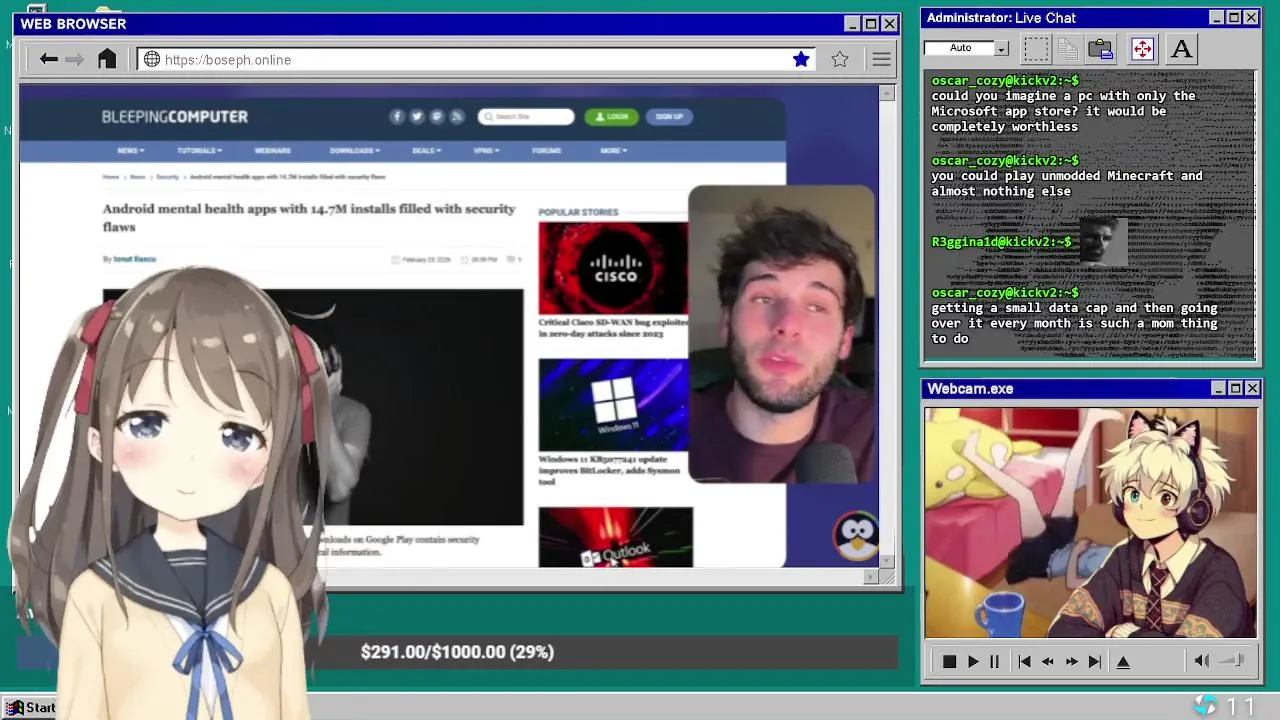Click the SIGN UP button
This screenshot has height=720, width=1280.
pos(669,116)
